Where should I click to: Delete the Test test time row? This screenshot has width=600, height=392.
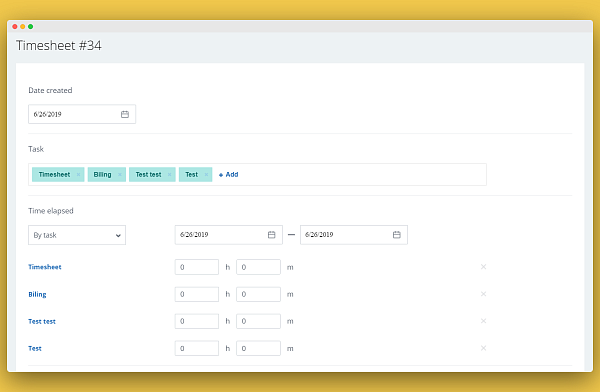[x=483, y=321]
